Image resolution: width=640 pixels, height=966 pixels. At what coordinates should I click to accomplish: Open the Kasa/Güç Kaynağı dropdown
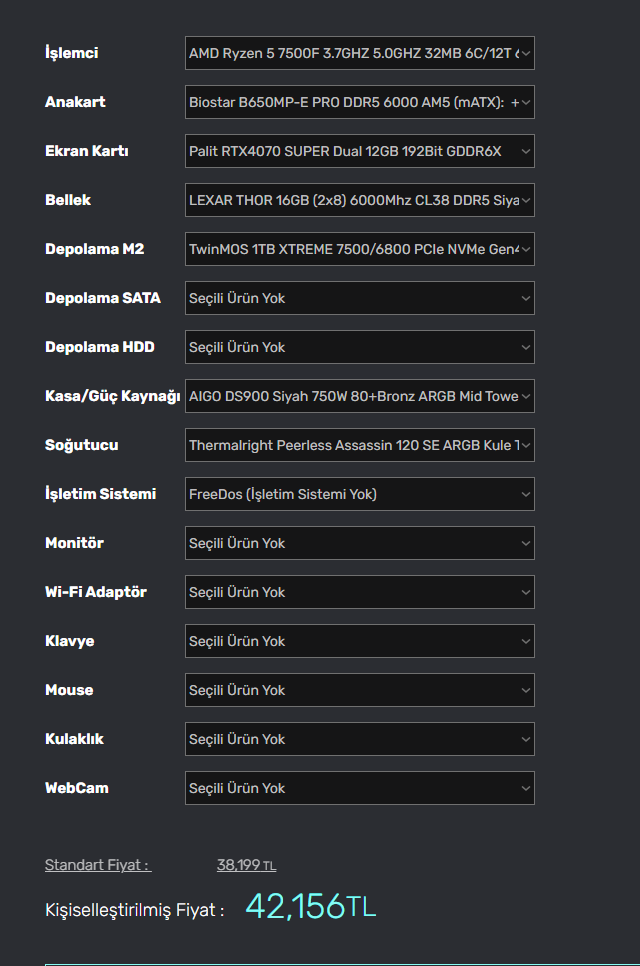[359, 396]
